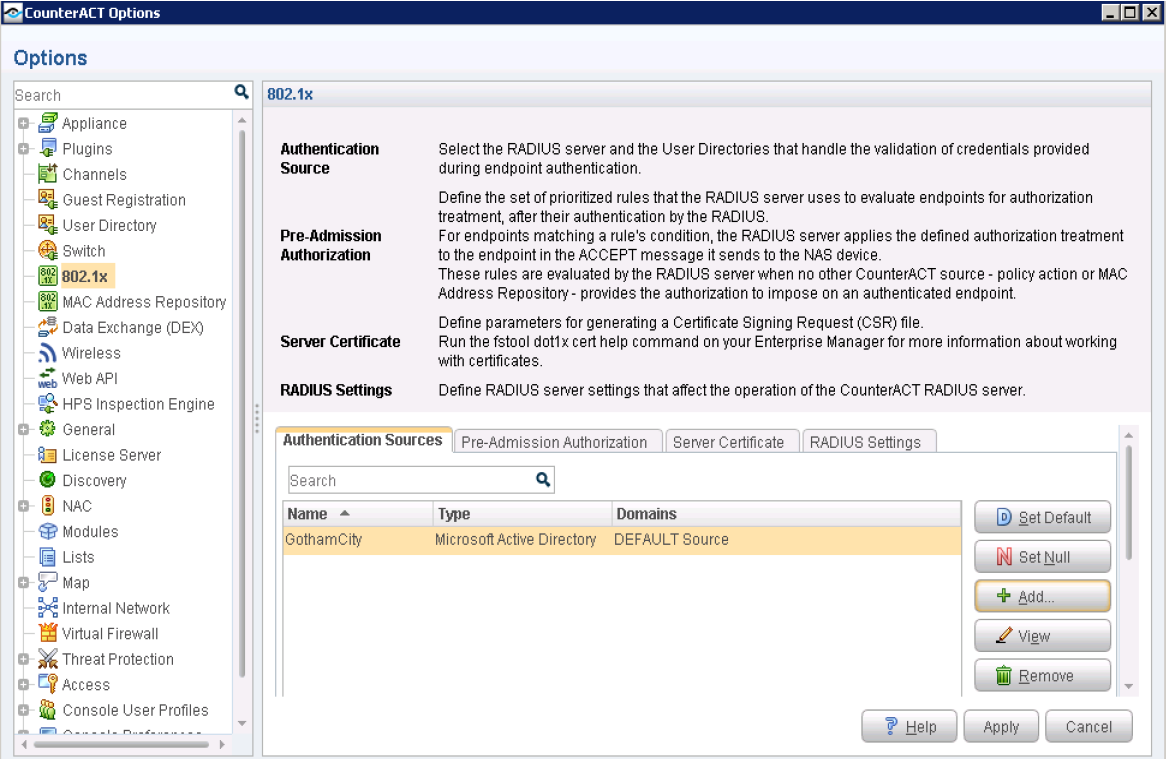
Task: Expand the NAC tree node
Action: point(24,506)
